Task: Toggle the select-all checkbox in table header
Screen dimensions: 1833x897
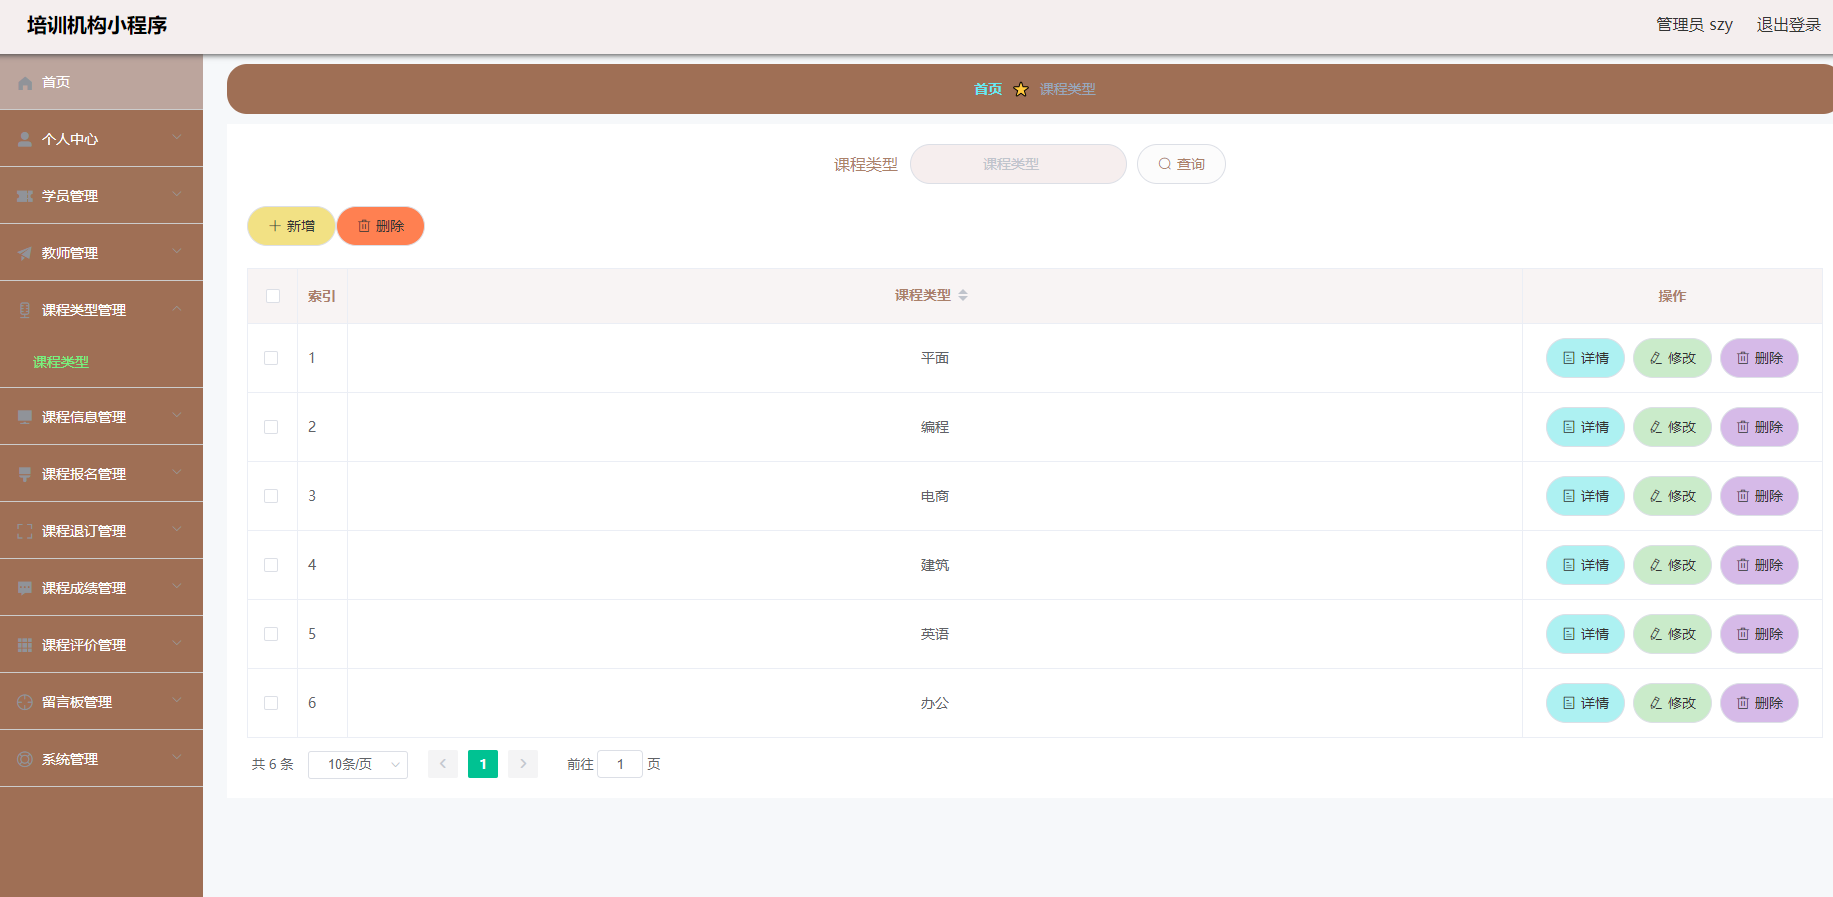Action: (273, 296)
